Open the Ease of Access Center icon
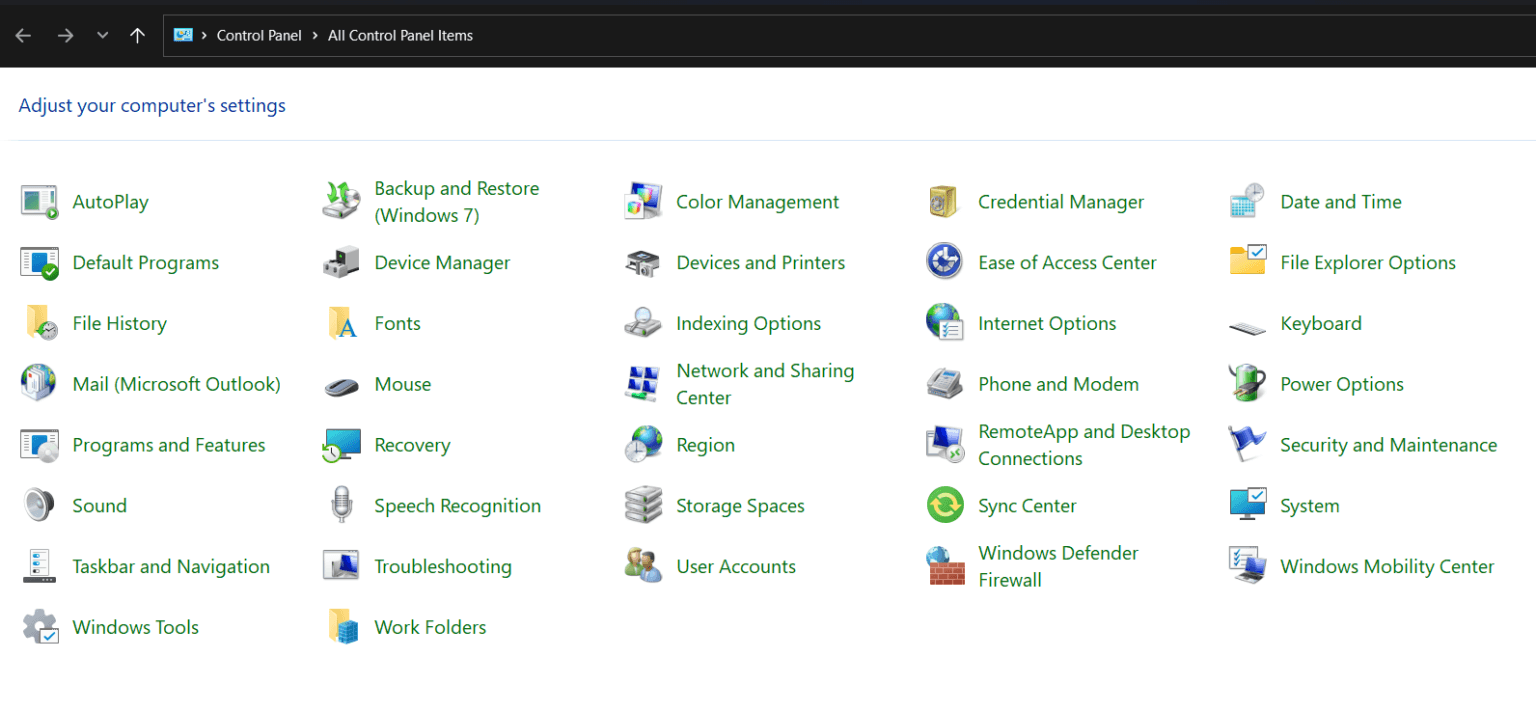The width and height of the screenshot is (1536, 712). click(944, 263)
